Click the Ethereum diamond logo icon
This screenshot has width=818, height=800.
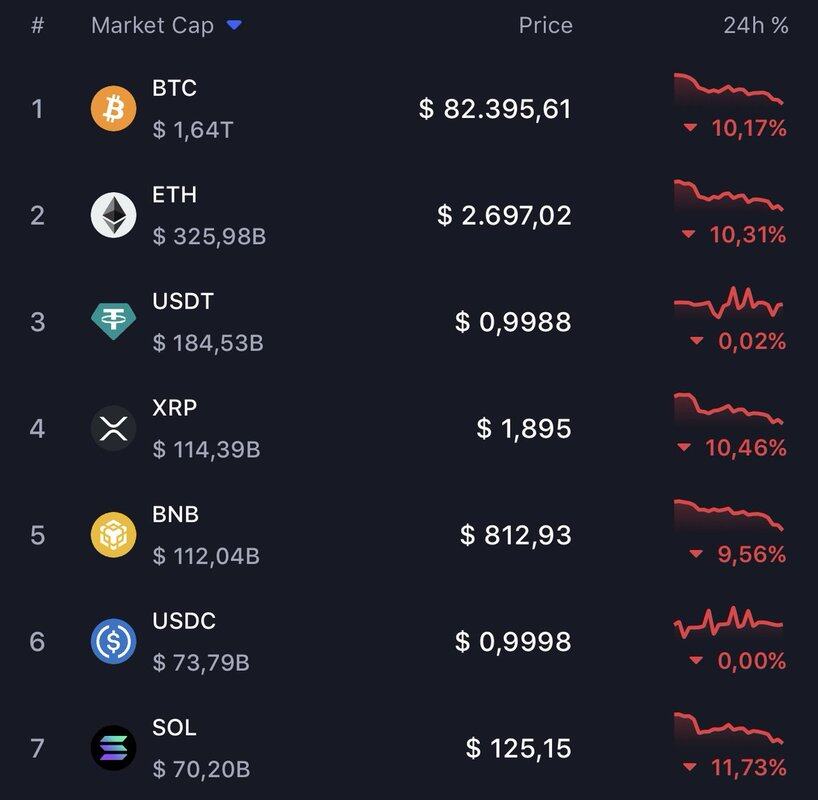114,215
